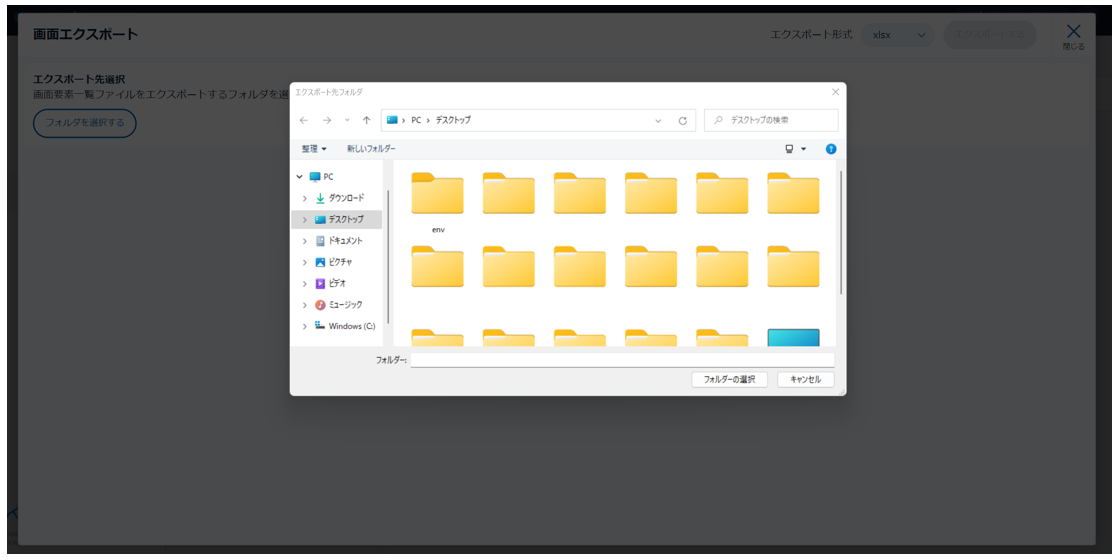Open the 整理 menu
This screenshot has height=560, width=1118.
coord(314,149)
